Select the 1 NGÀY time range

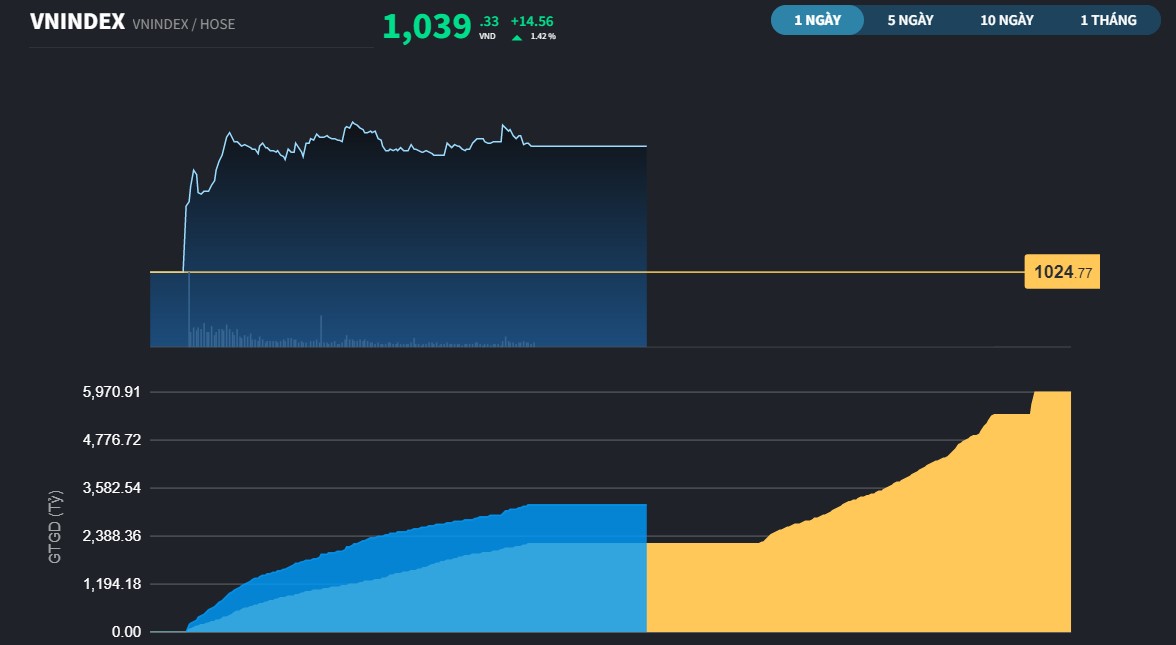816,19
